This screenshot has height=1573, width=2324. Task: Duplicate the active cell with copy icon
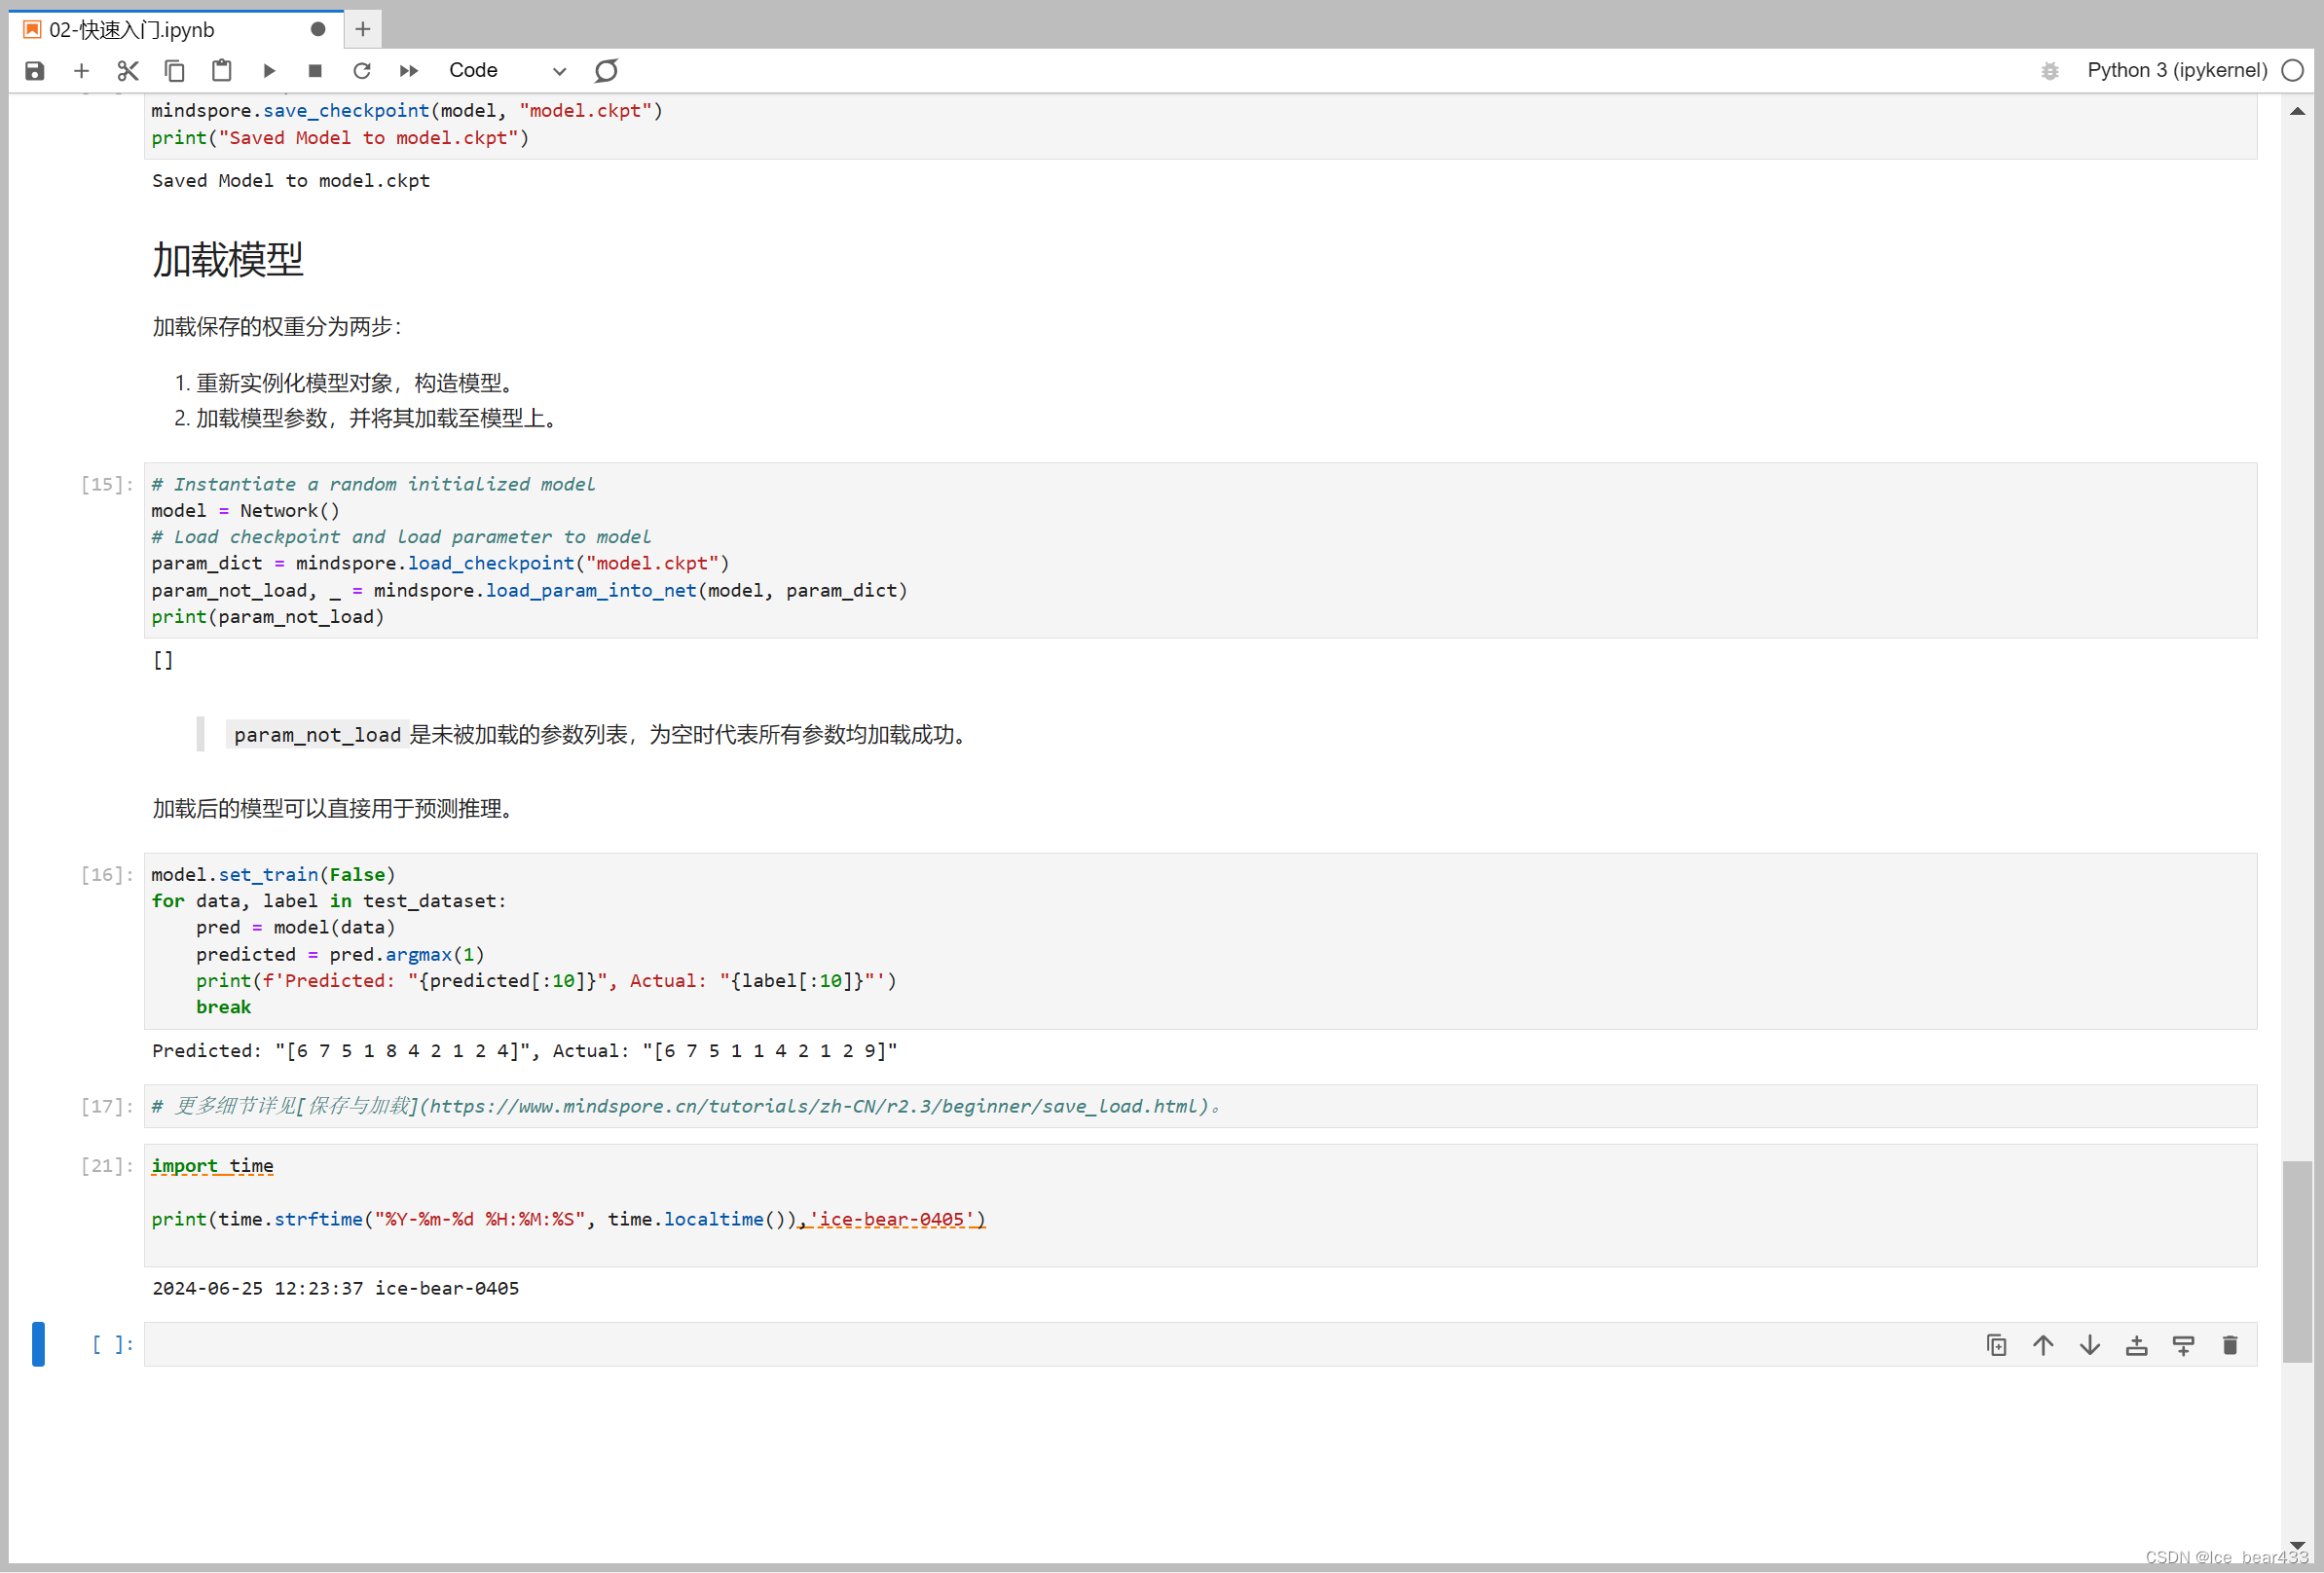(1996, 1345)
